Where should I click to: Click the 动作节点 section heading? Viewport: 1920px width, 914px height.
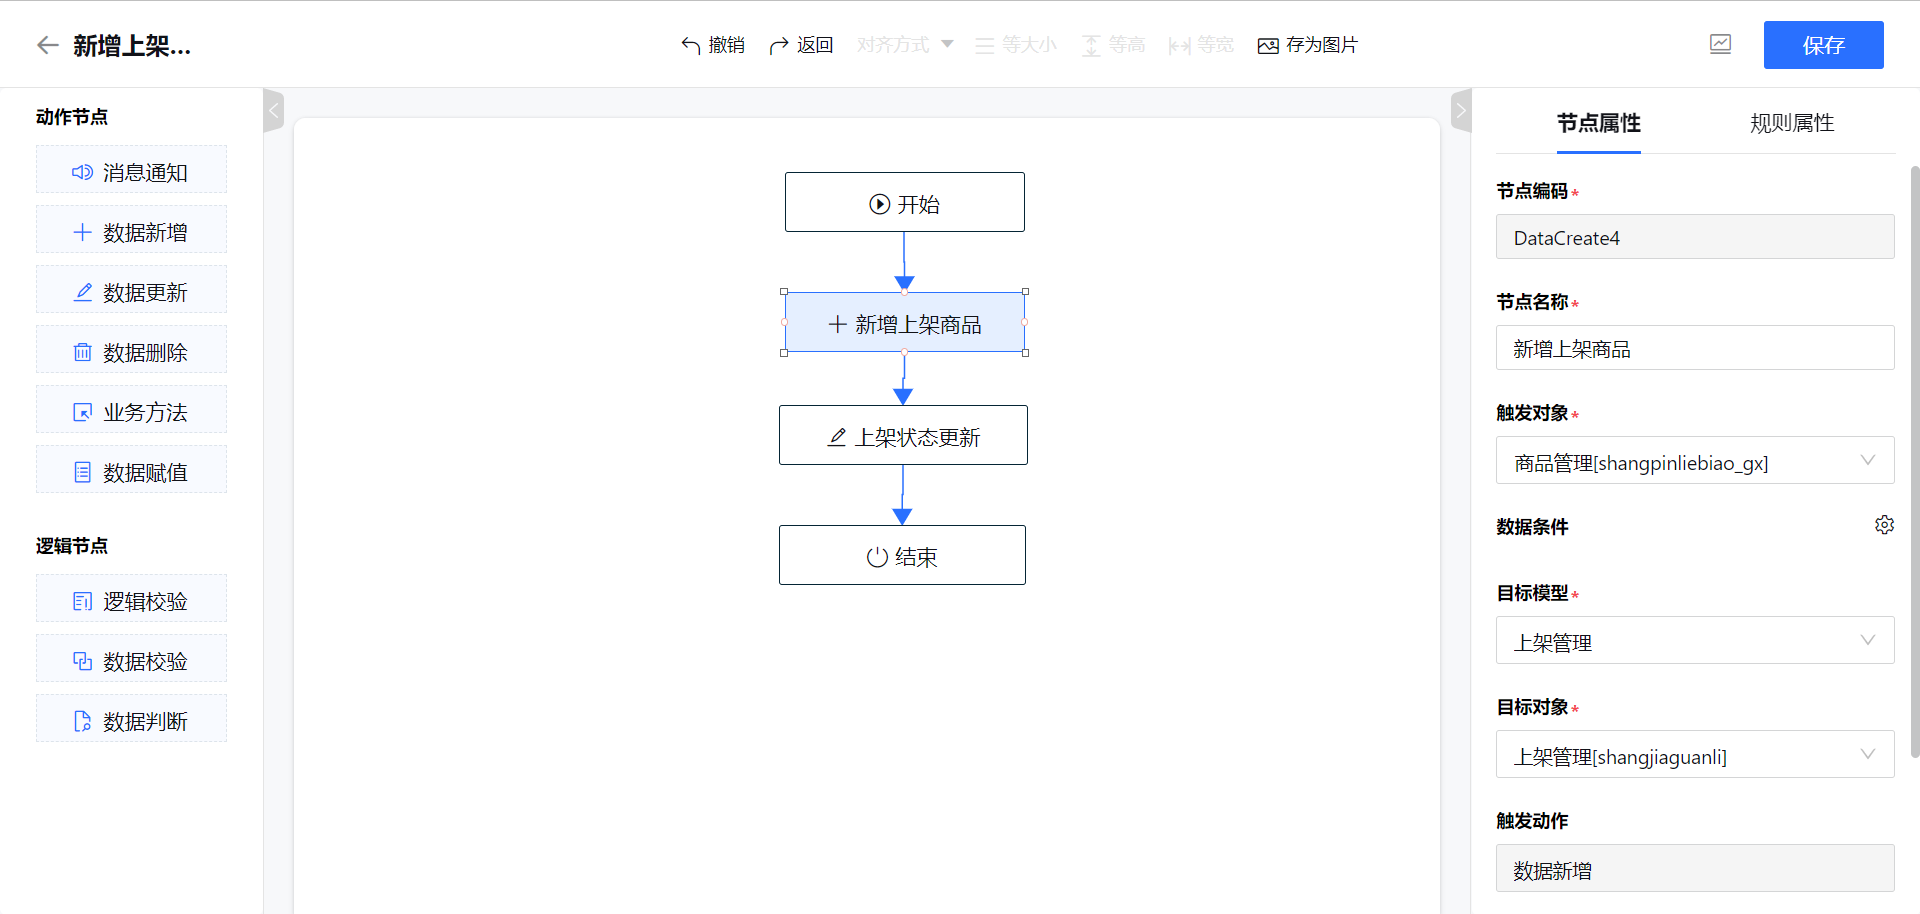pyautogui.click(x=72, y=117)
